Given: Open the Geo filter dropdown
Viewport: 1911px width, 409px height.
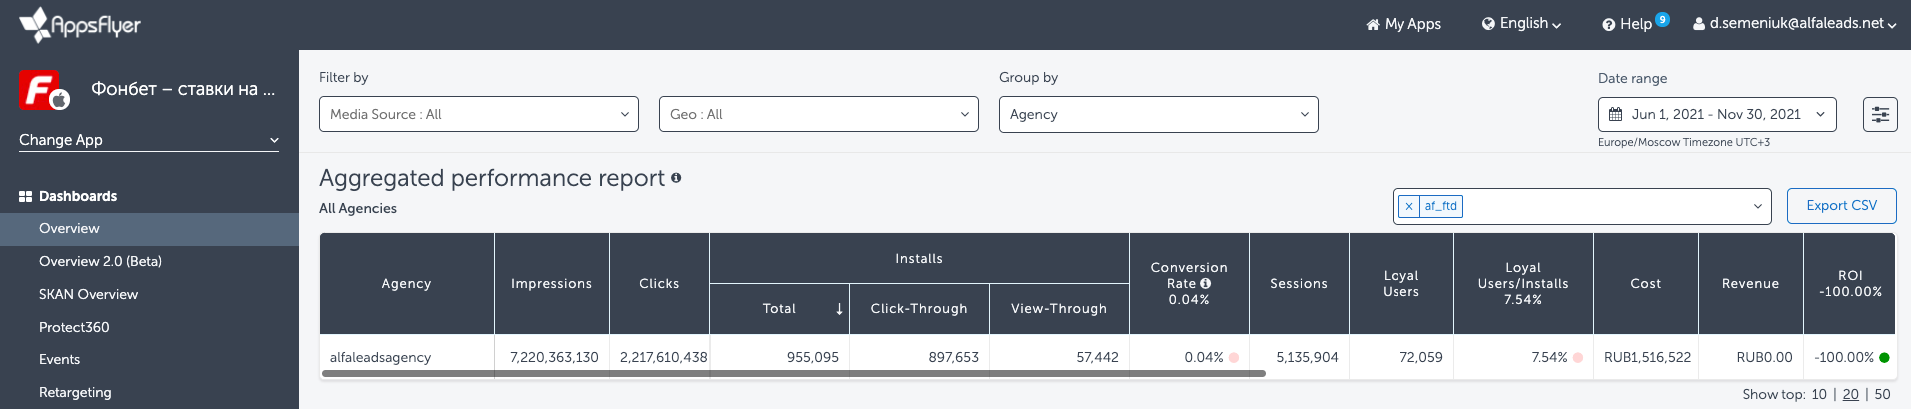Looking at the screenshot, I should pos(819,114).
